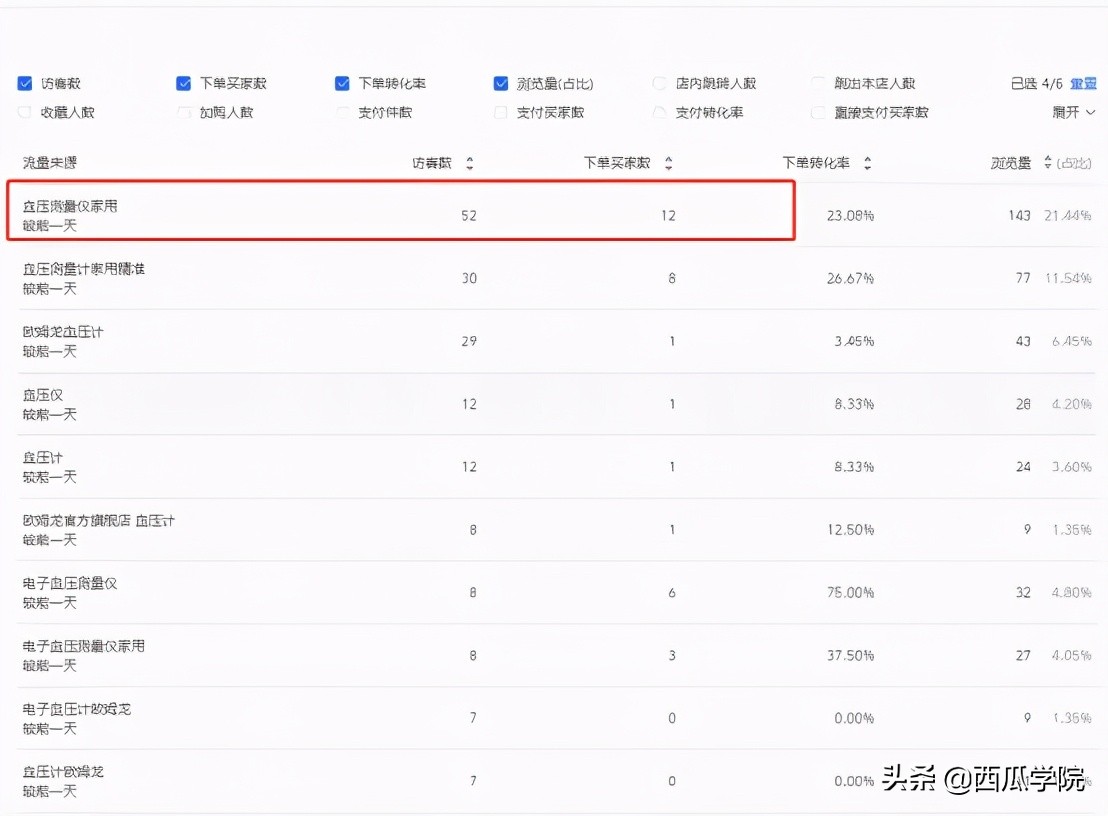Click conversion rate 23.08%

pyautogui.click(x=850, y=215)
